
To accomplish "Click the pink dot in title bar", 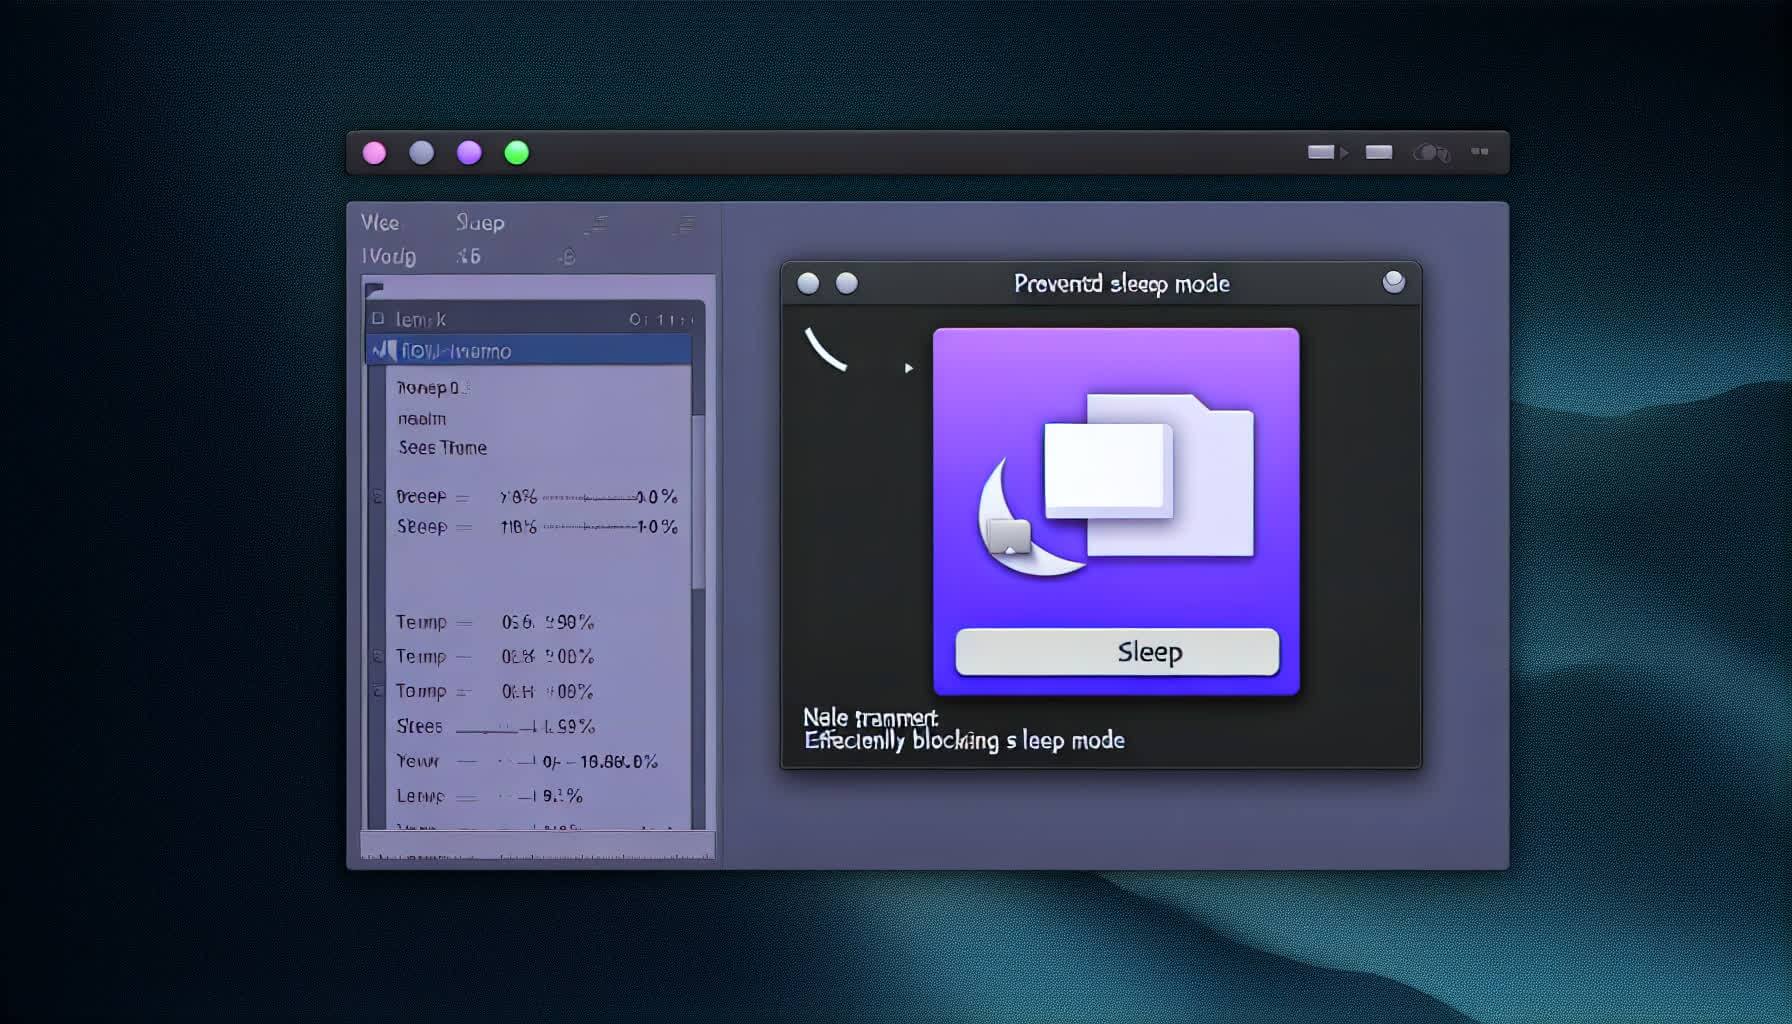I will click(374, 153).
